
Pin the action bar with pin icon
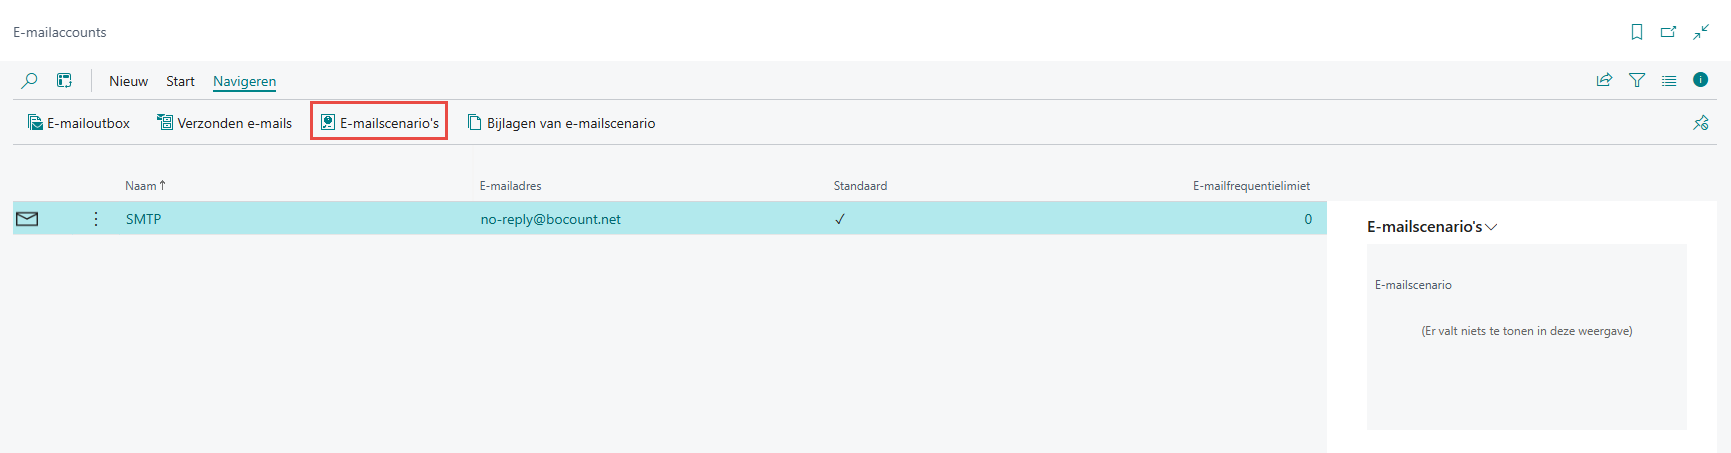coord(1700,123)
